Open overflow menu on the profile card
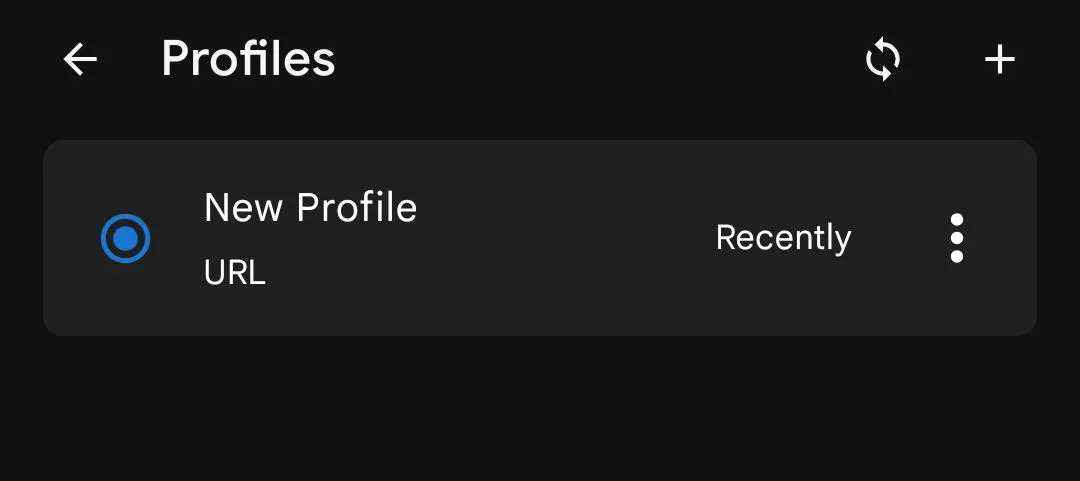This screenshot has width=1080, height=481. [957, 238]
